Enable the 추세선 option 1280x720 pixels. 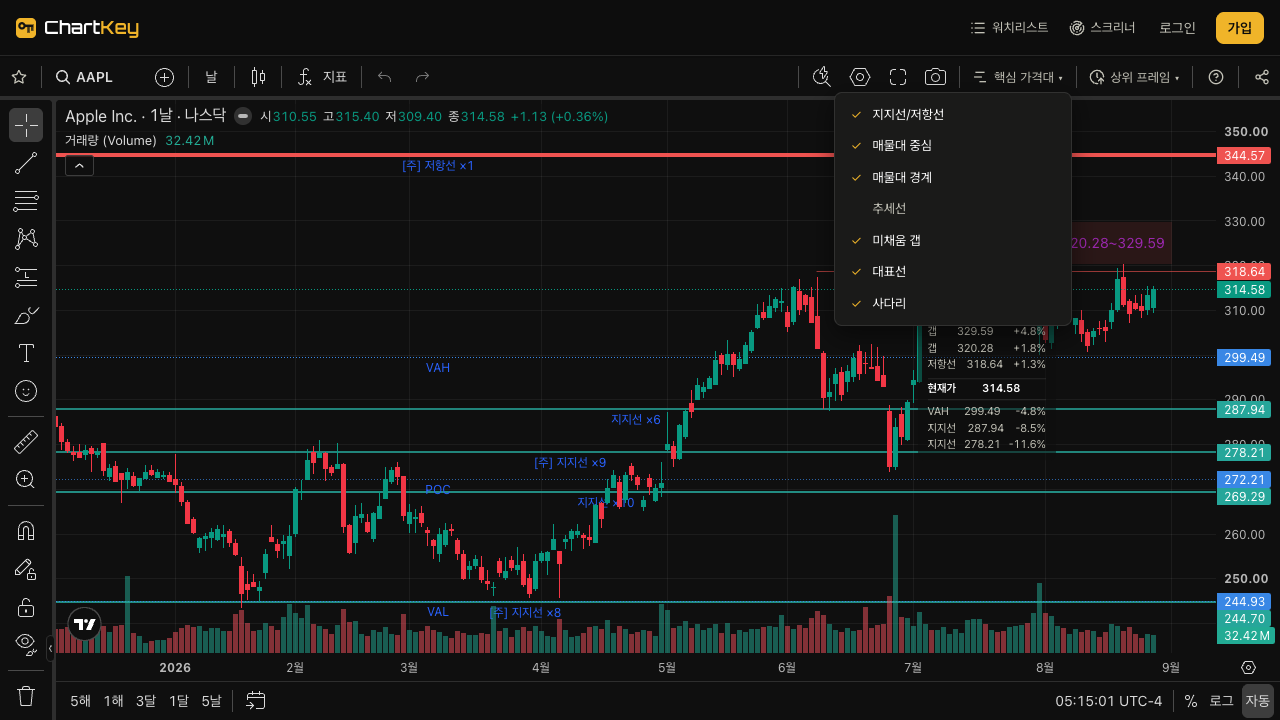[x=953, y=209]
